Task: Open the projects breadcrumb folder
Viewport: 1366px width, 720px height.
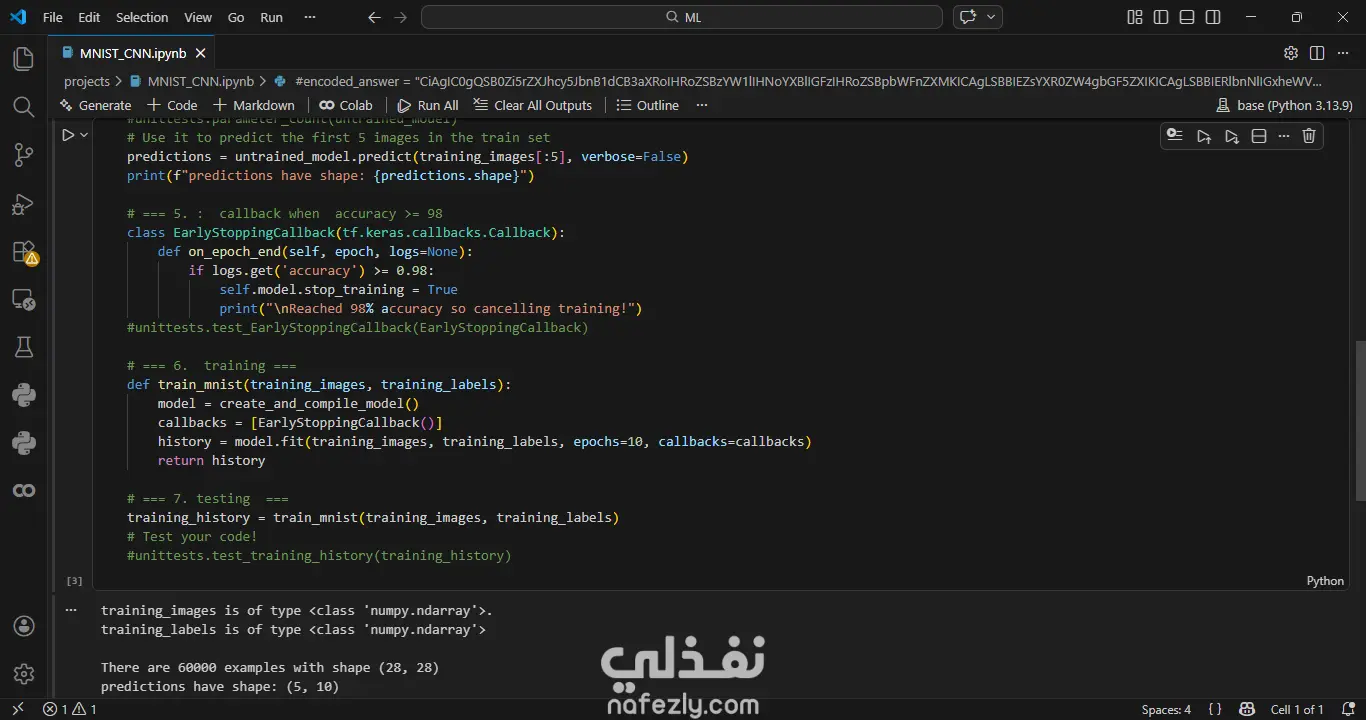Action: tap(87, 81)
